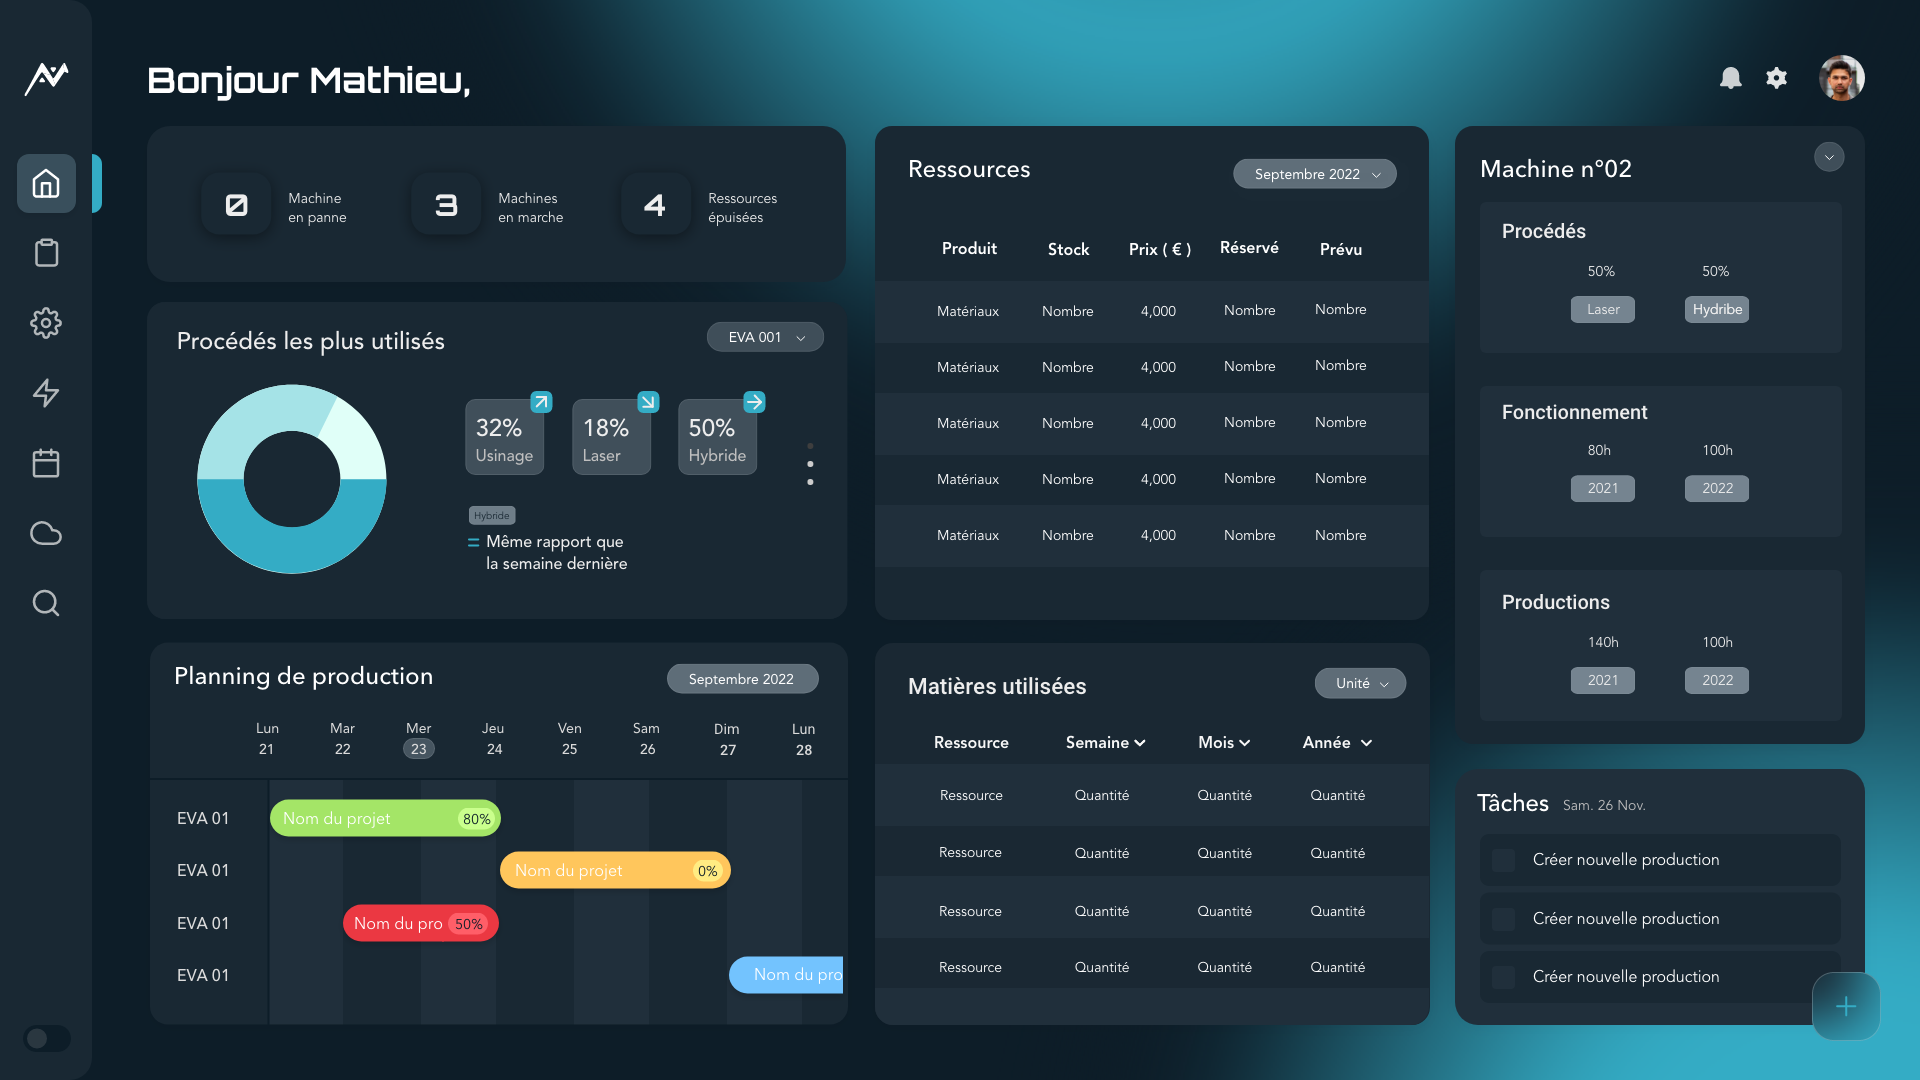Select the lightning/alerts icon in sidebar
This screenshot has height=1080, width=1920.
(x=45, y=392)
